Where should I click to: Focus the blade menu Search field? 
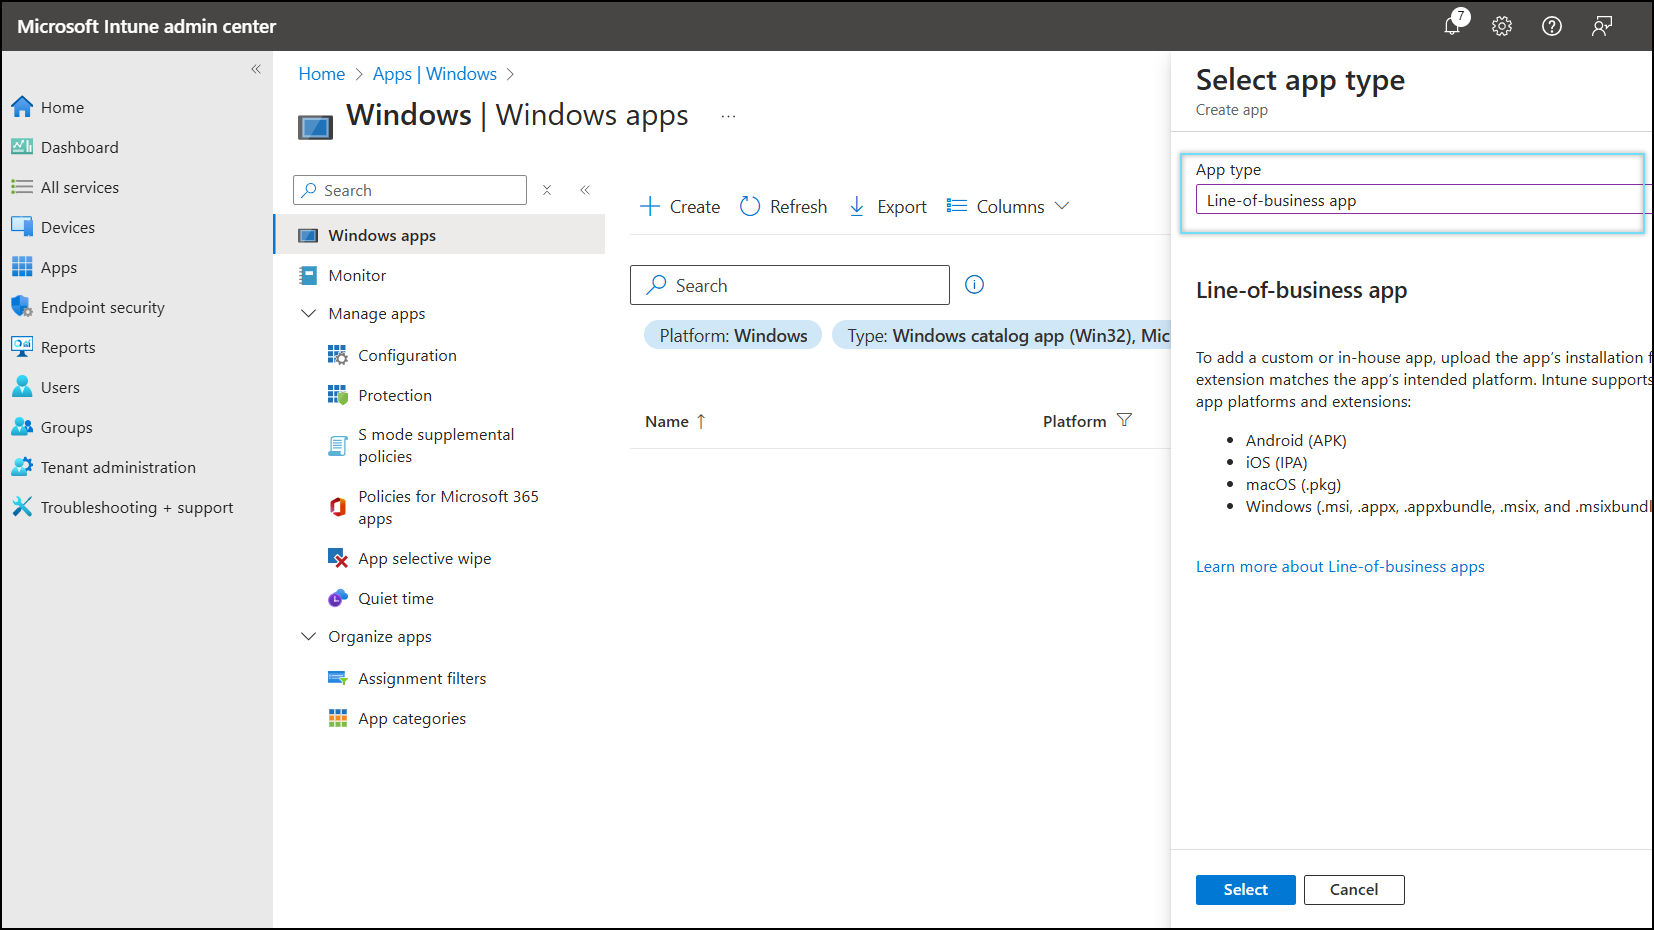click(410, 190)
